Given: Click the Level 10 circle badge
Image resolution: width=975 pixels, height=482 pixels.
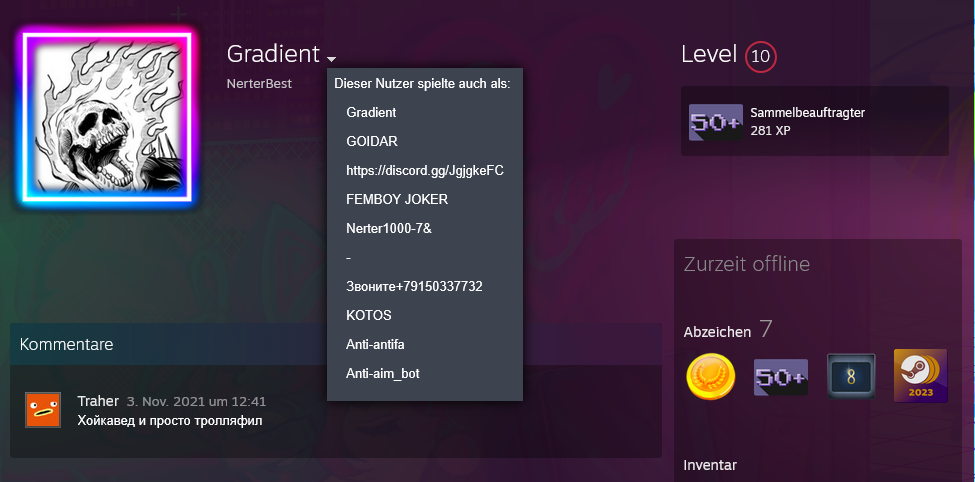Looking at the screenshot, I should point(760,56).
